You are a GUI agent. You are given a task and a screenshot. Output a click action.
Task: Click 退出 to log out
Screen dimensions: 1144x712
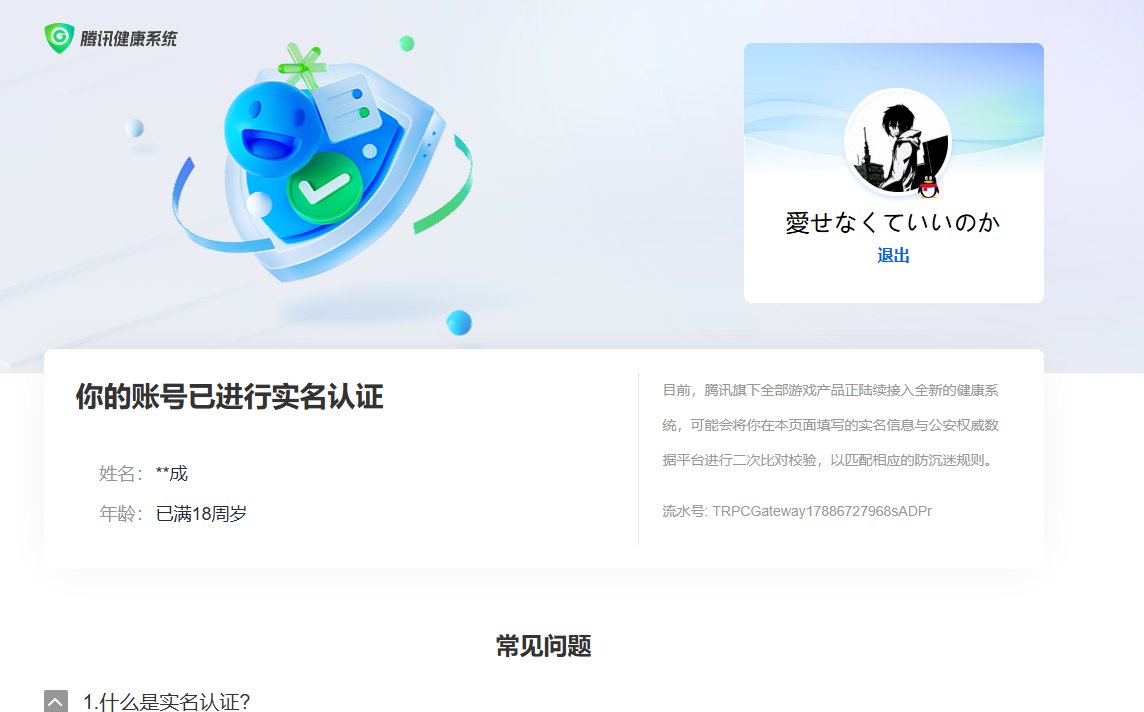893,255
